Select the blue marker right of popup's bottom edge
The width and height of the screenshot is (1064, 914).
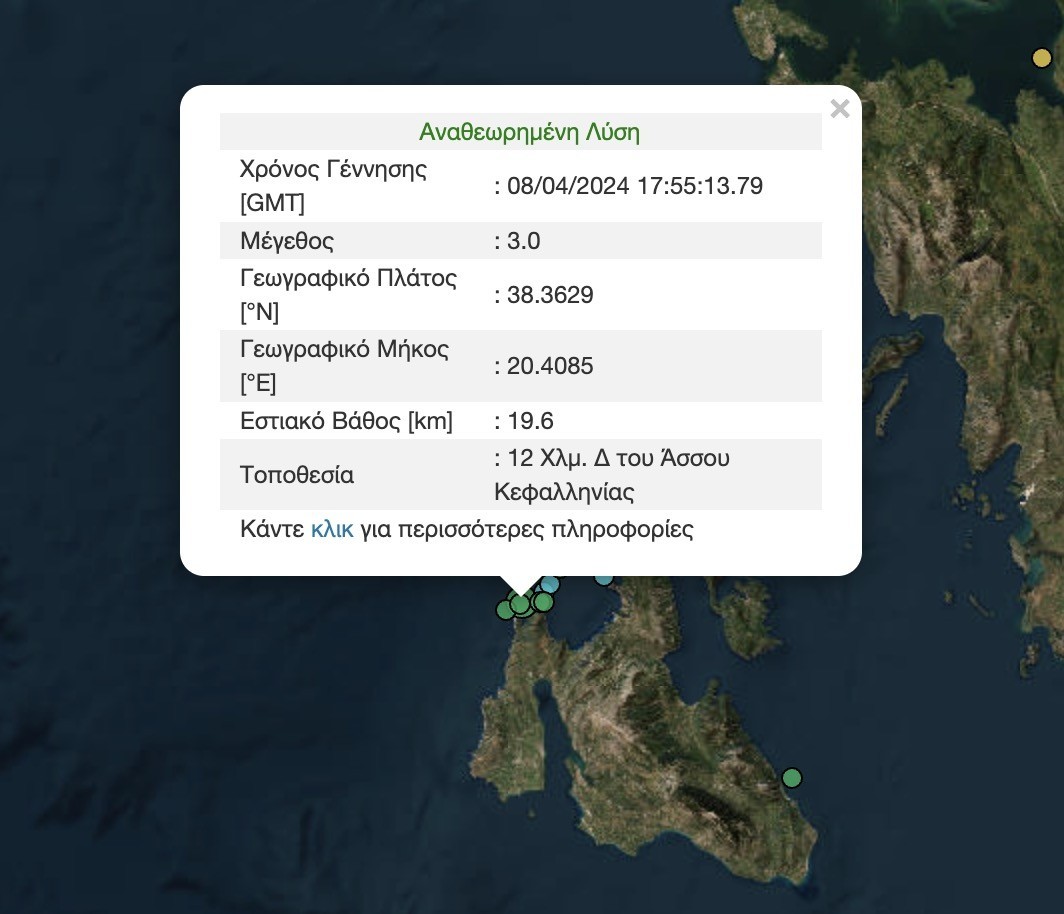(x=604, y=577)
